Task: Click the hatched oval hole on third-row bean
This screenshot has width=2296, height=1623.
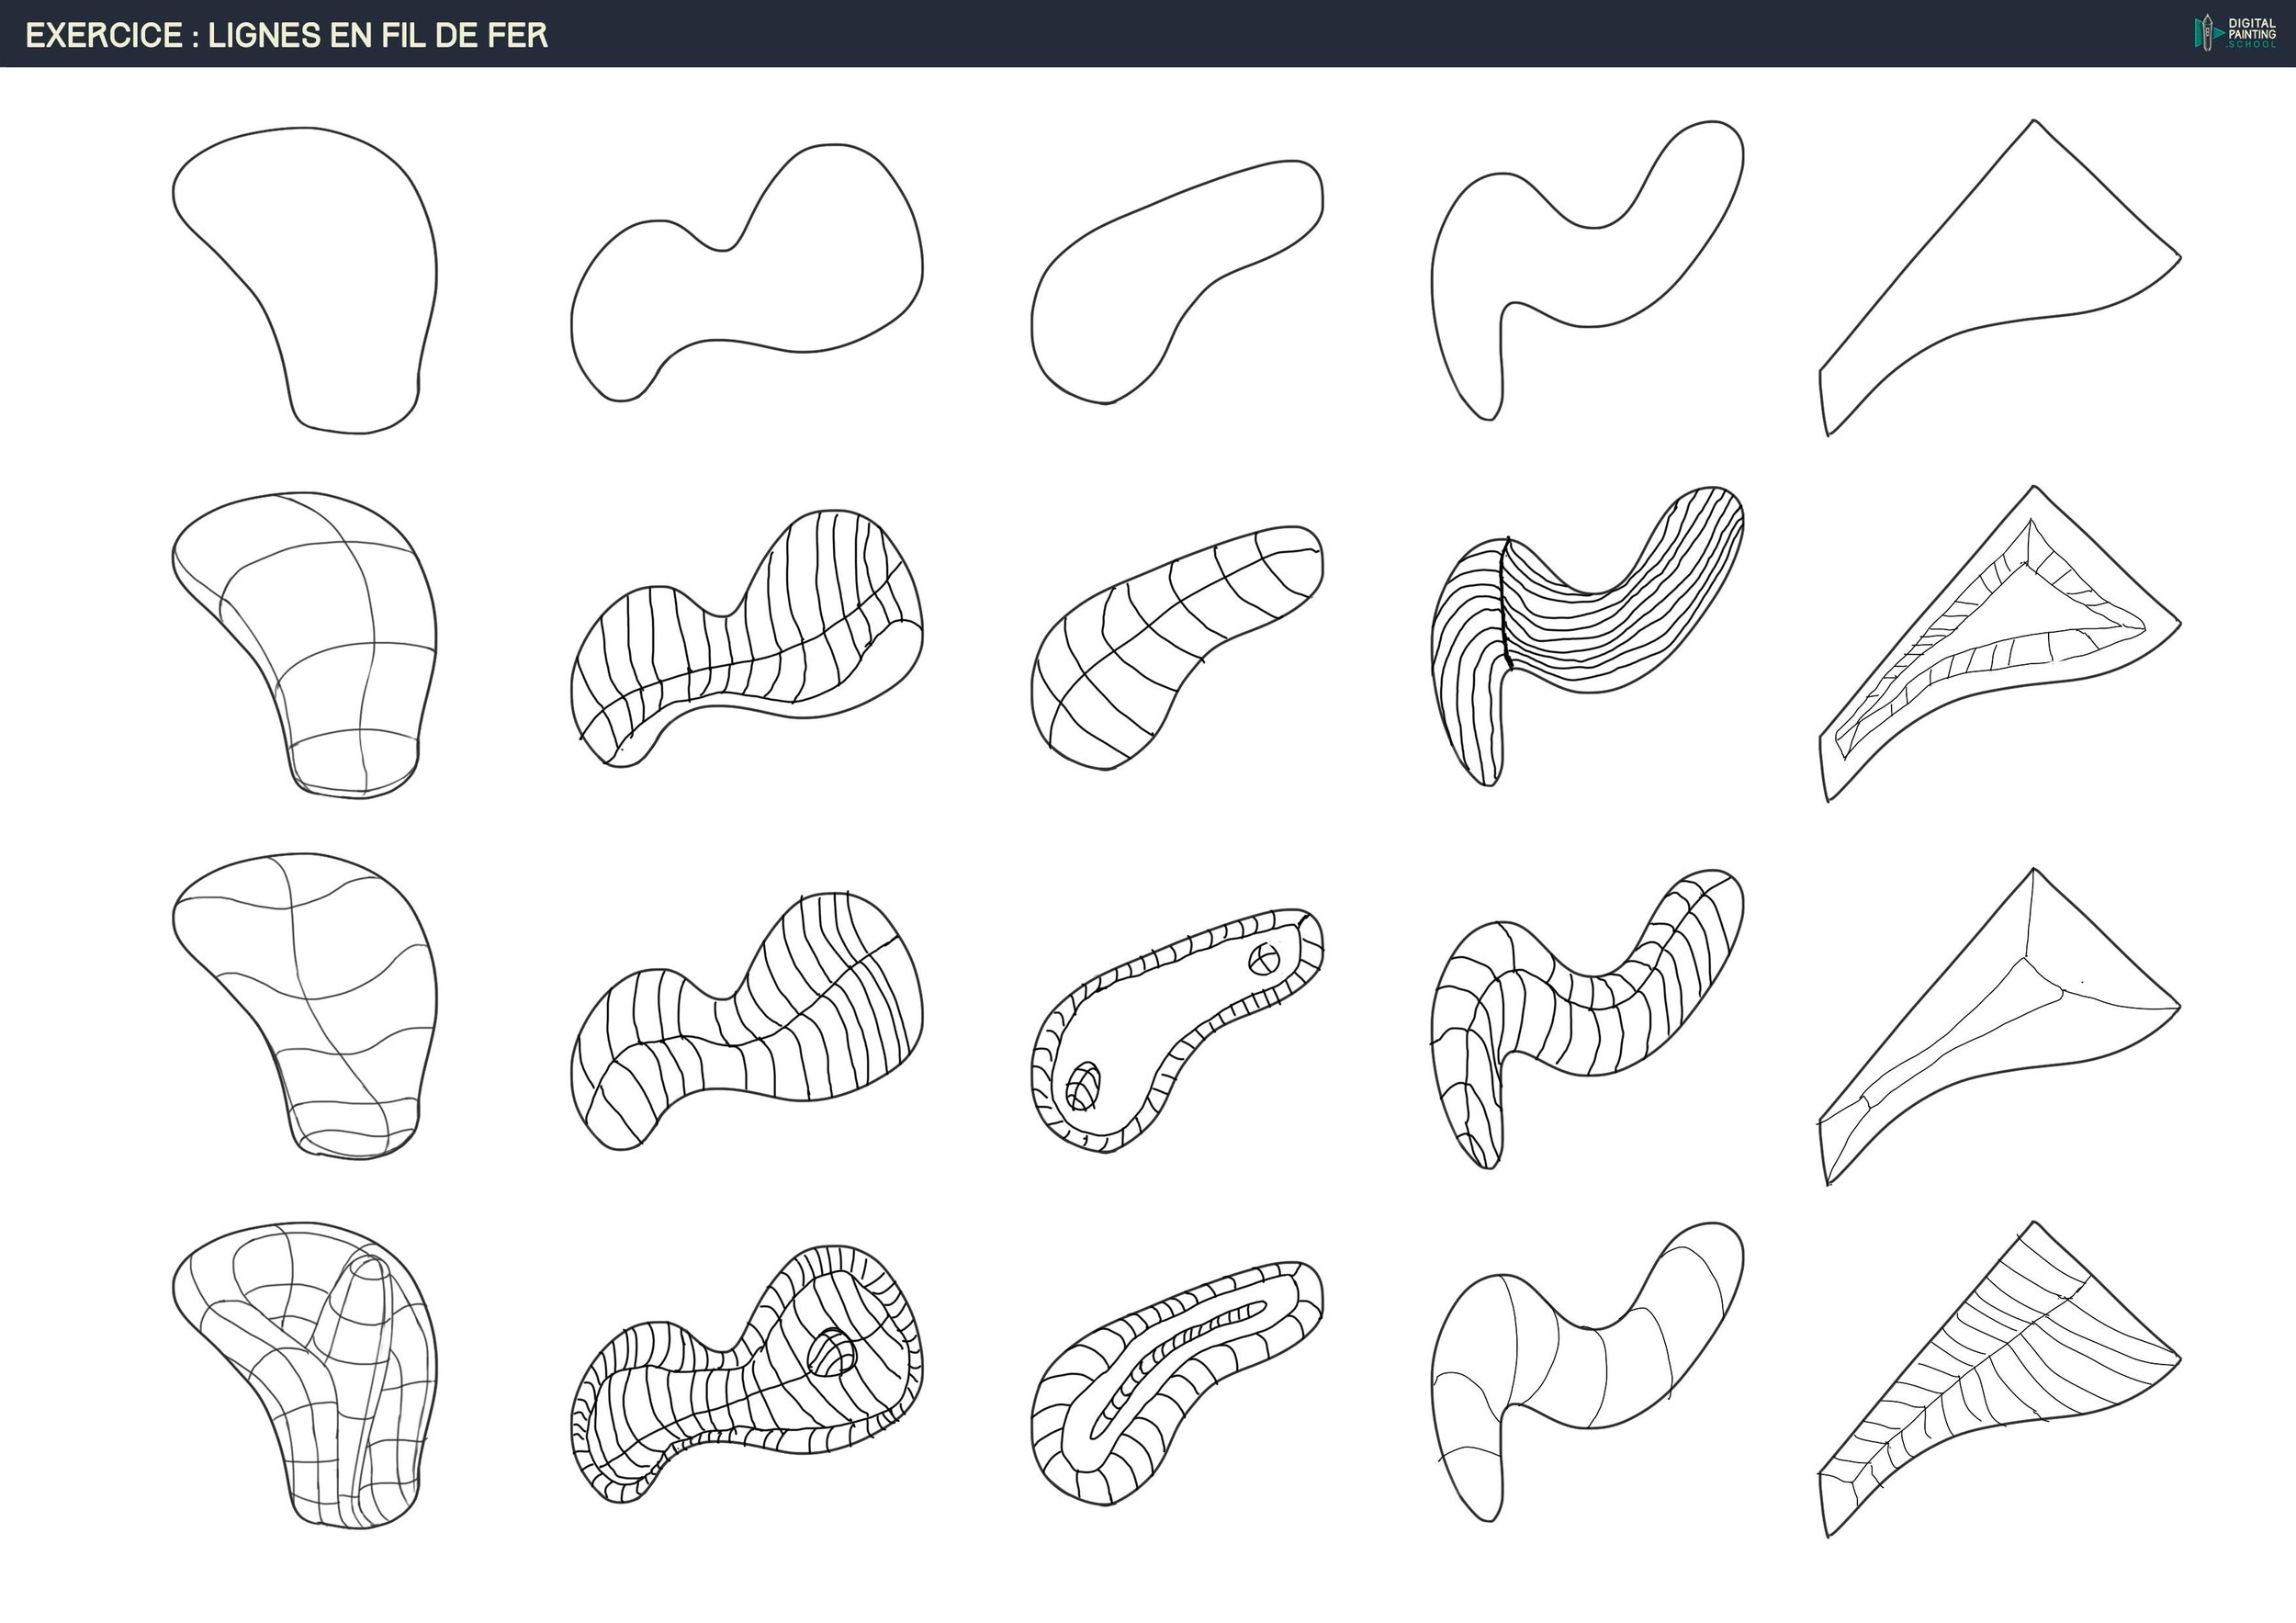Action: point(1083,1087)
